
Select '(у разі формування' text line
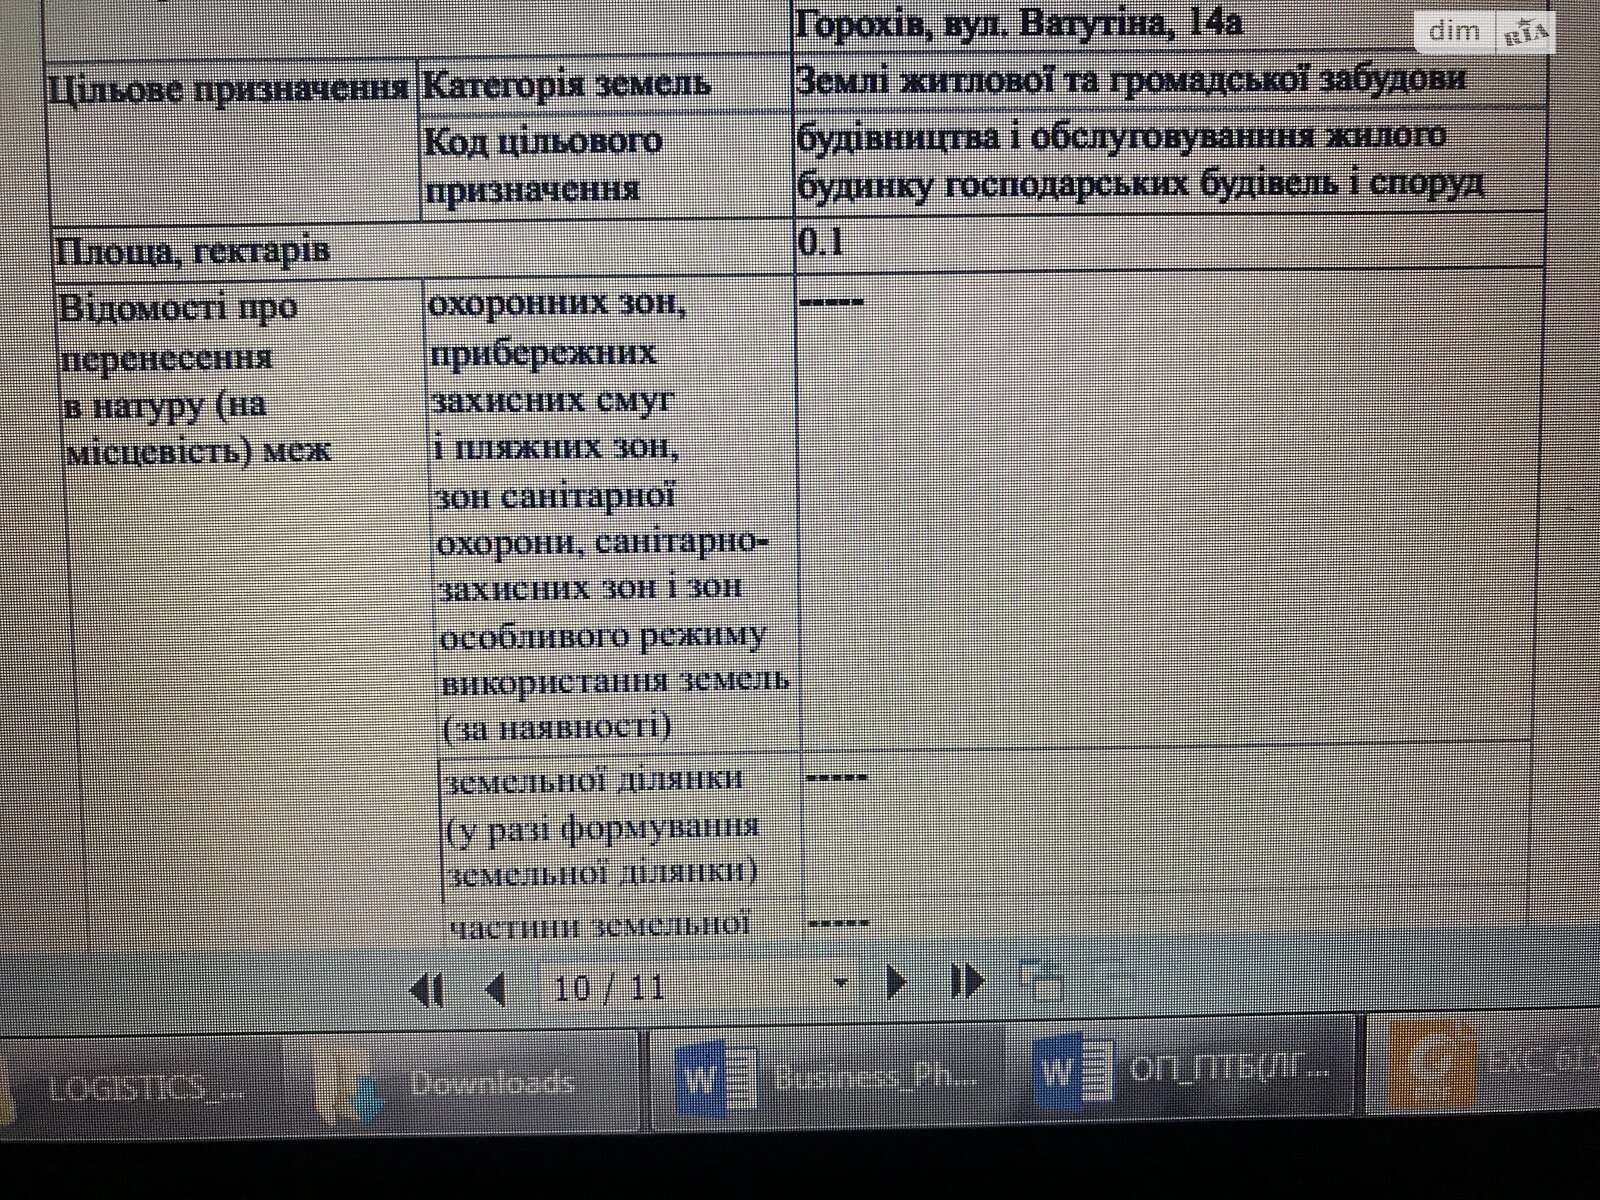point(603,827)
